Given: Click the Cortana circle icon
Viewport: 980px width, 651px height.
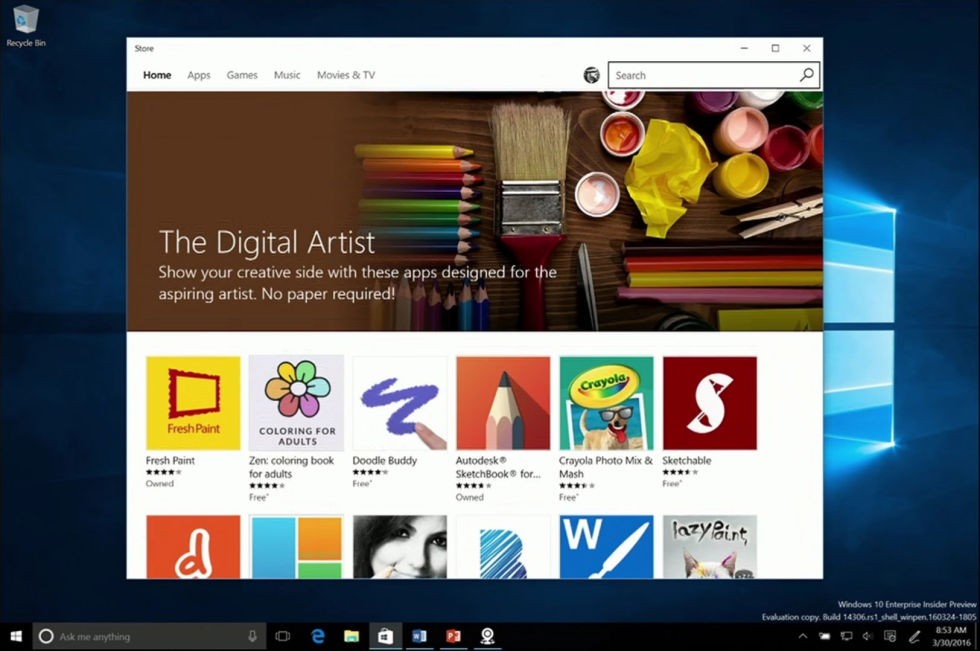Looking at the screenshot, I should [46, 636].
